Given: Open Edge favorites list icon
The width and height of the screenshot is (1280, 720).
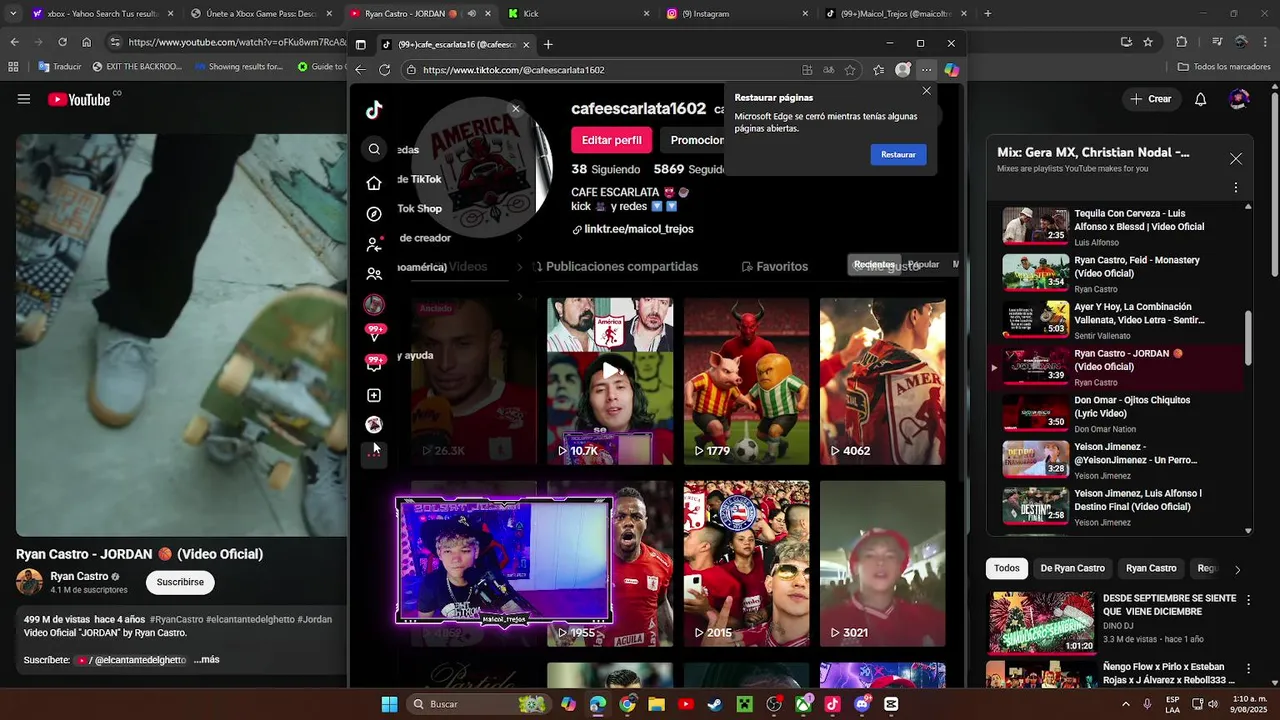Looking at the screenshot, I should [x=878, y=70].
